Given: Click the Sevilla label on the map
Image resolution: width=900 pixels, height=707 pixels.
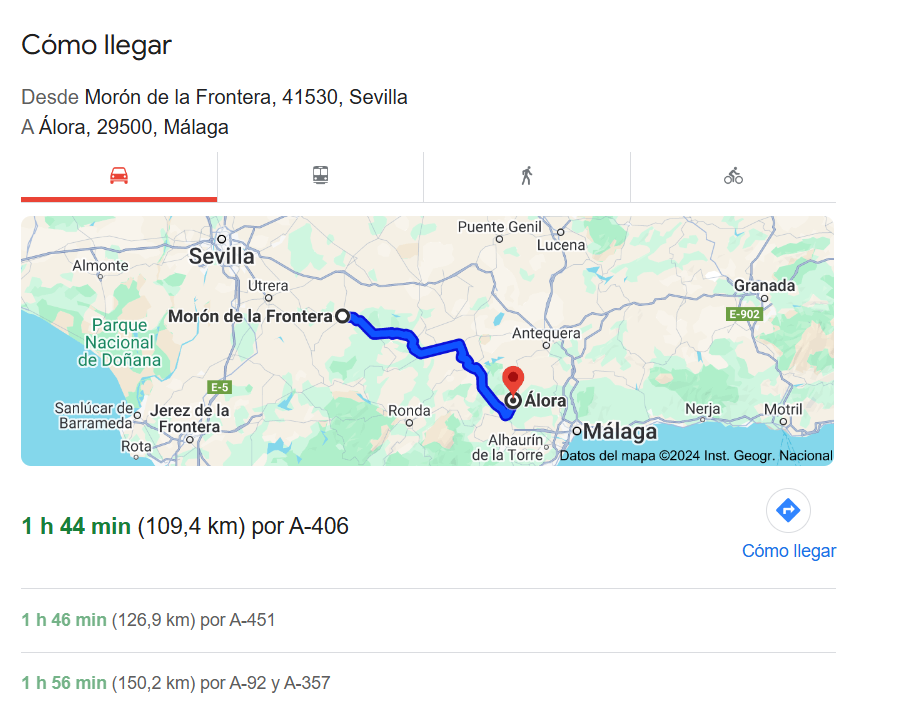Looking at the screenshot, I should coord(222,257).
